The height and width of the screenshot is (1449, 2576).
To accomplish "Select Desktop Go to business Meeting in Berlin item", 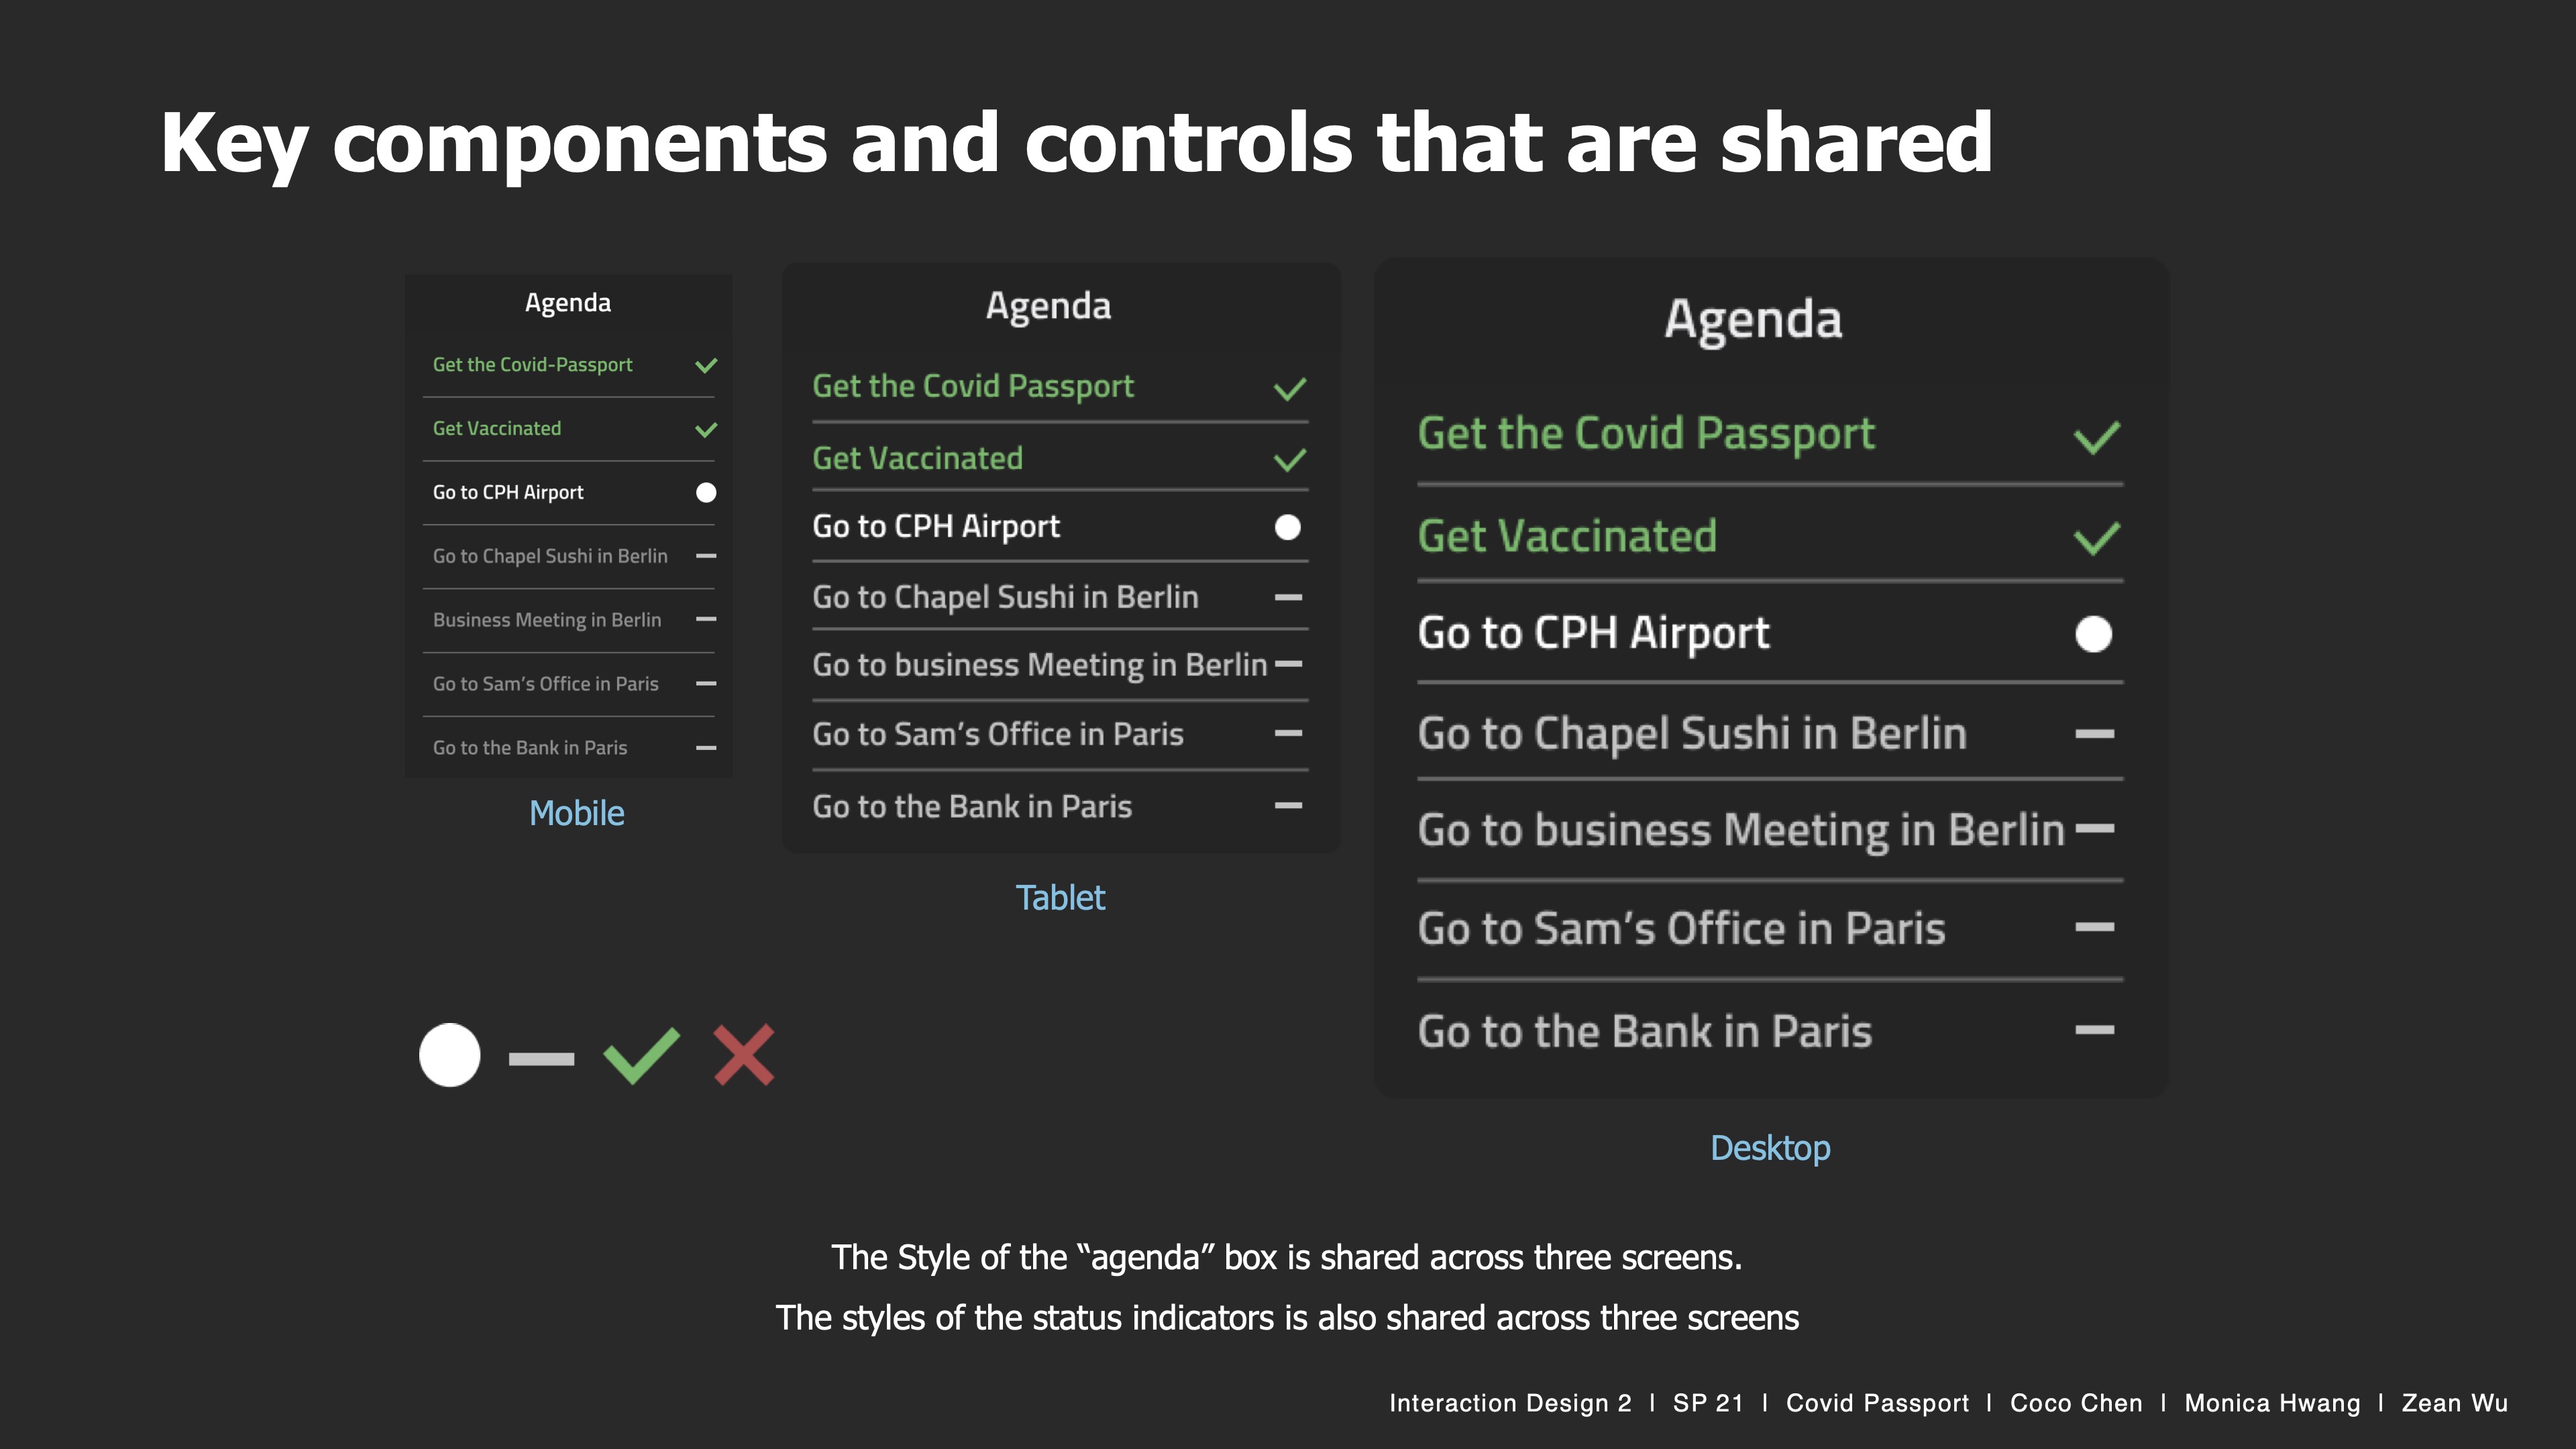I will click(1740, 830).
